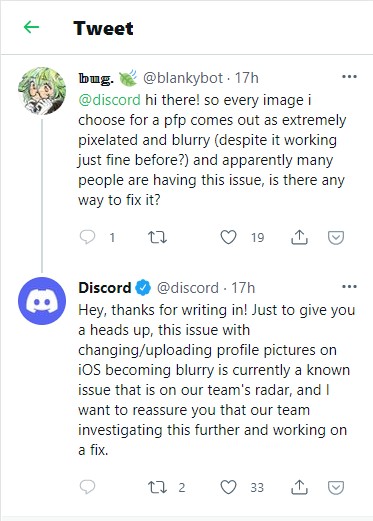
Task: Open the bug. display name
Action: (96, 78)
